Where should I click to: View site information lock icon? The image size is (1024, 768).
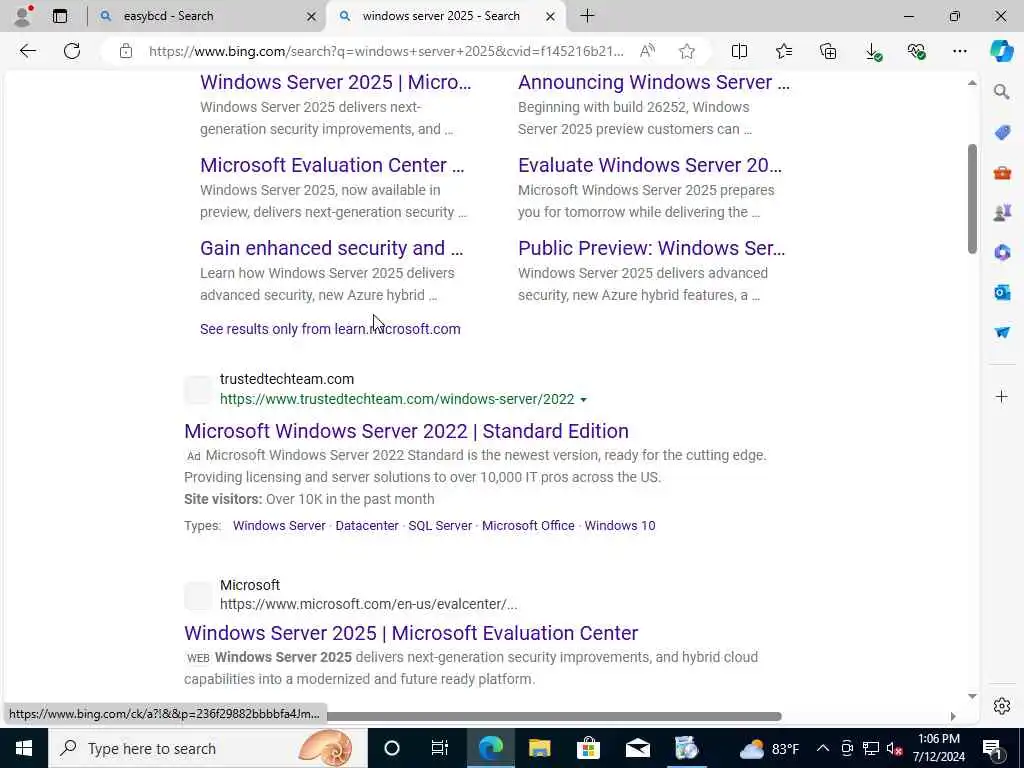tap(126, 51)
